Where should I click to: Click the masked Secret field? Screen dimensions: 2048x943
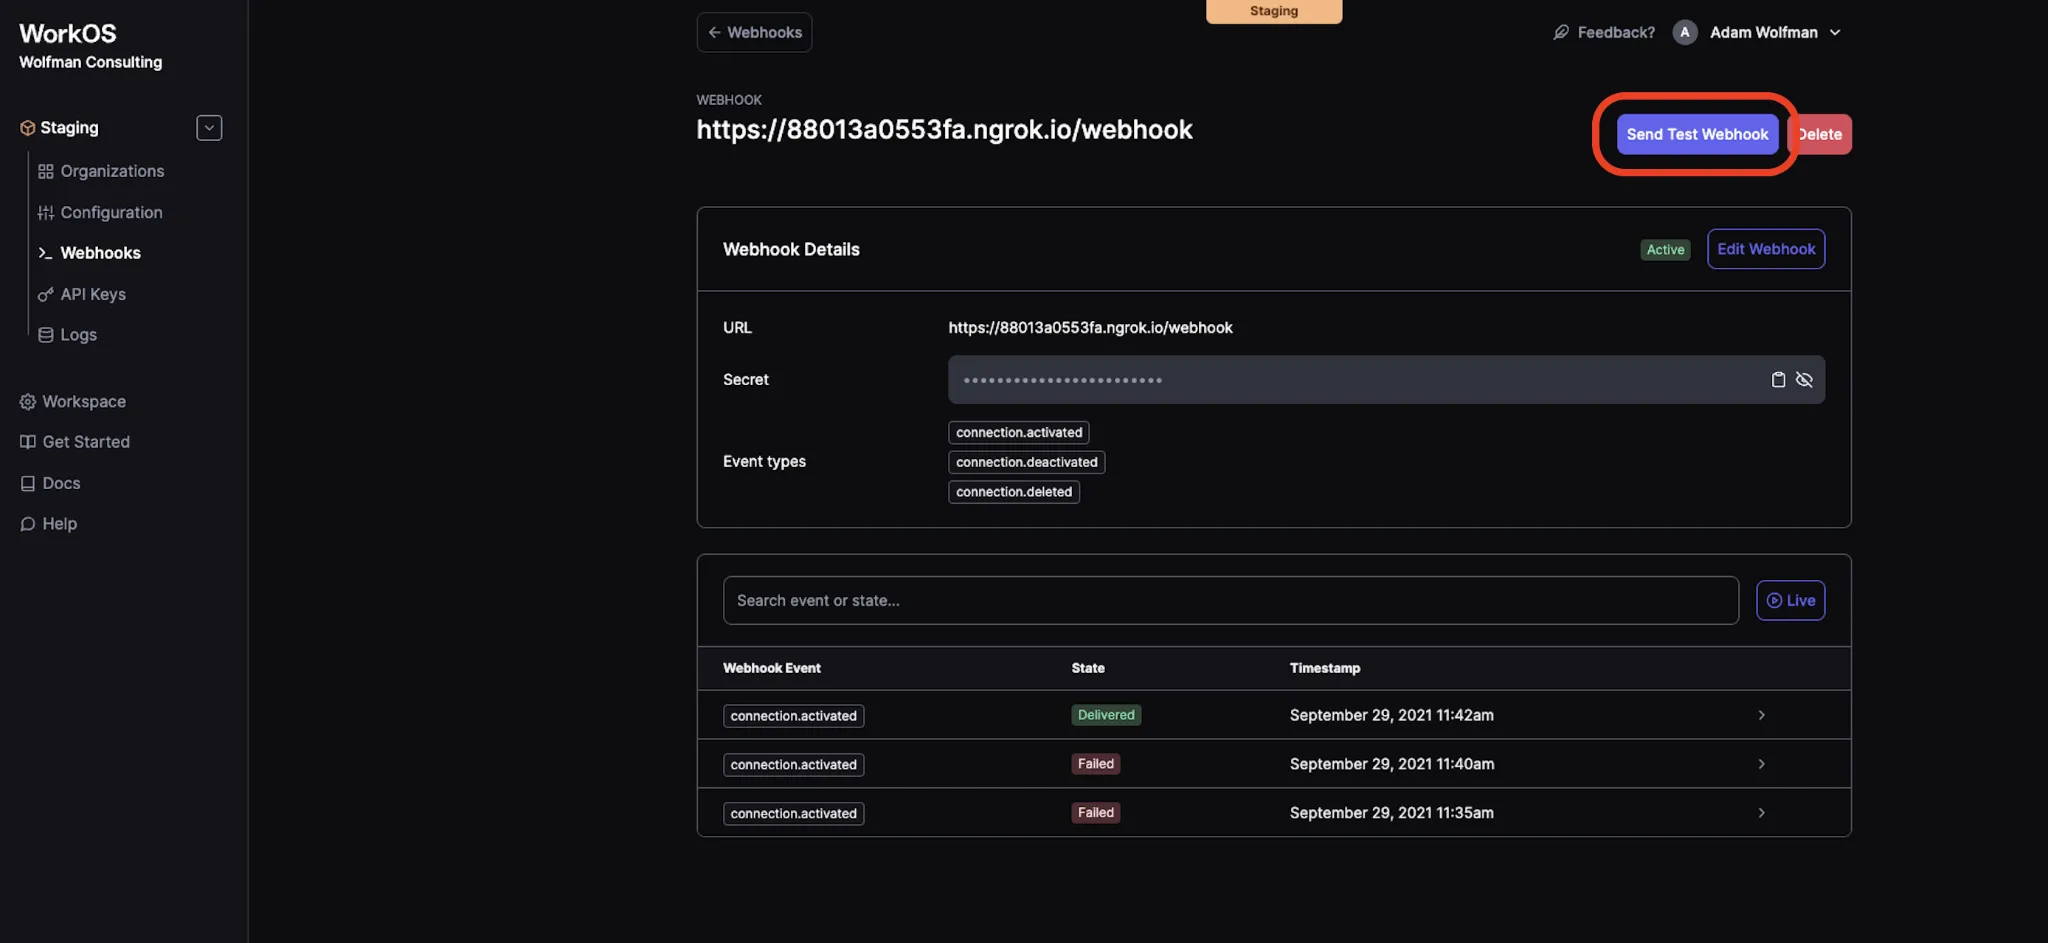click(x=1386, y=380)
